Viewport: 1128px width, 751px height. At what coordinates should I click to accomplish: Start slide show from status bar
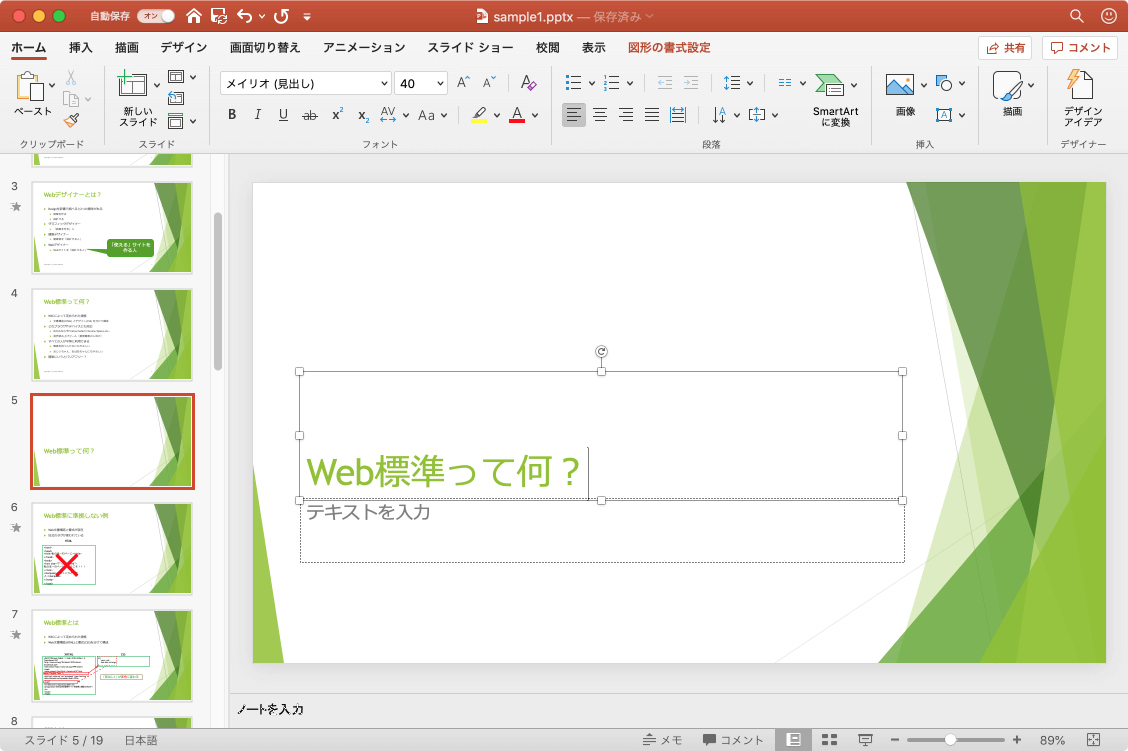(x=865, y=739)
